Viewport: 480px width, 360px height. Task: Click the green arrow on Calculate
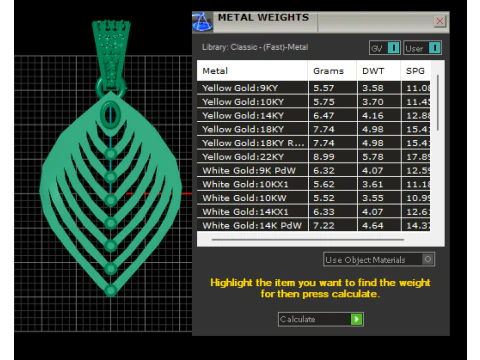356,319
